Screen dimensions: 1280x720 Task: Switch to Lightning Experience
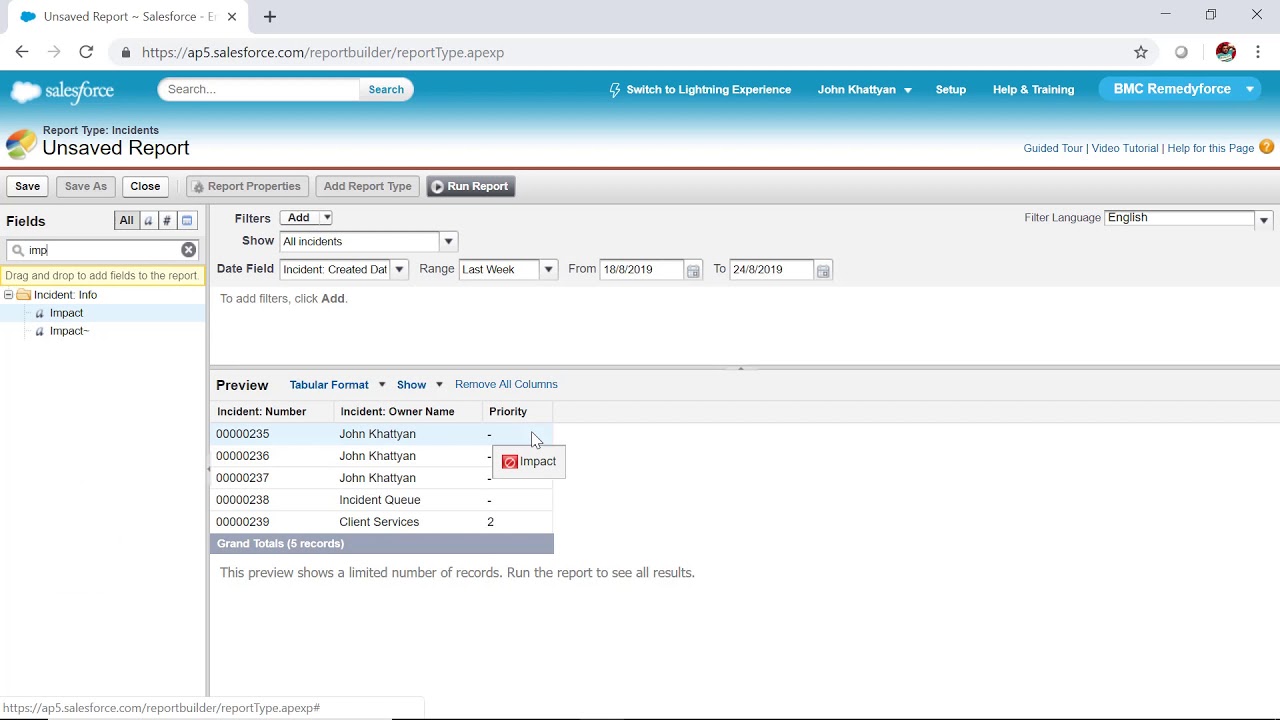[x=700, y=89]
